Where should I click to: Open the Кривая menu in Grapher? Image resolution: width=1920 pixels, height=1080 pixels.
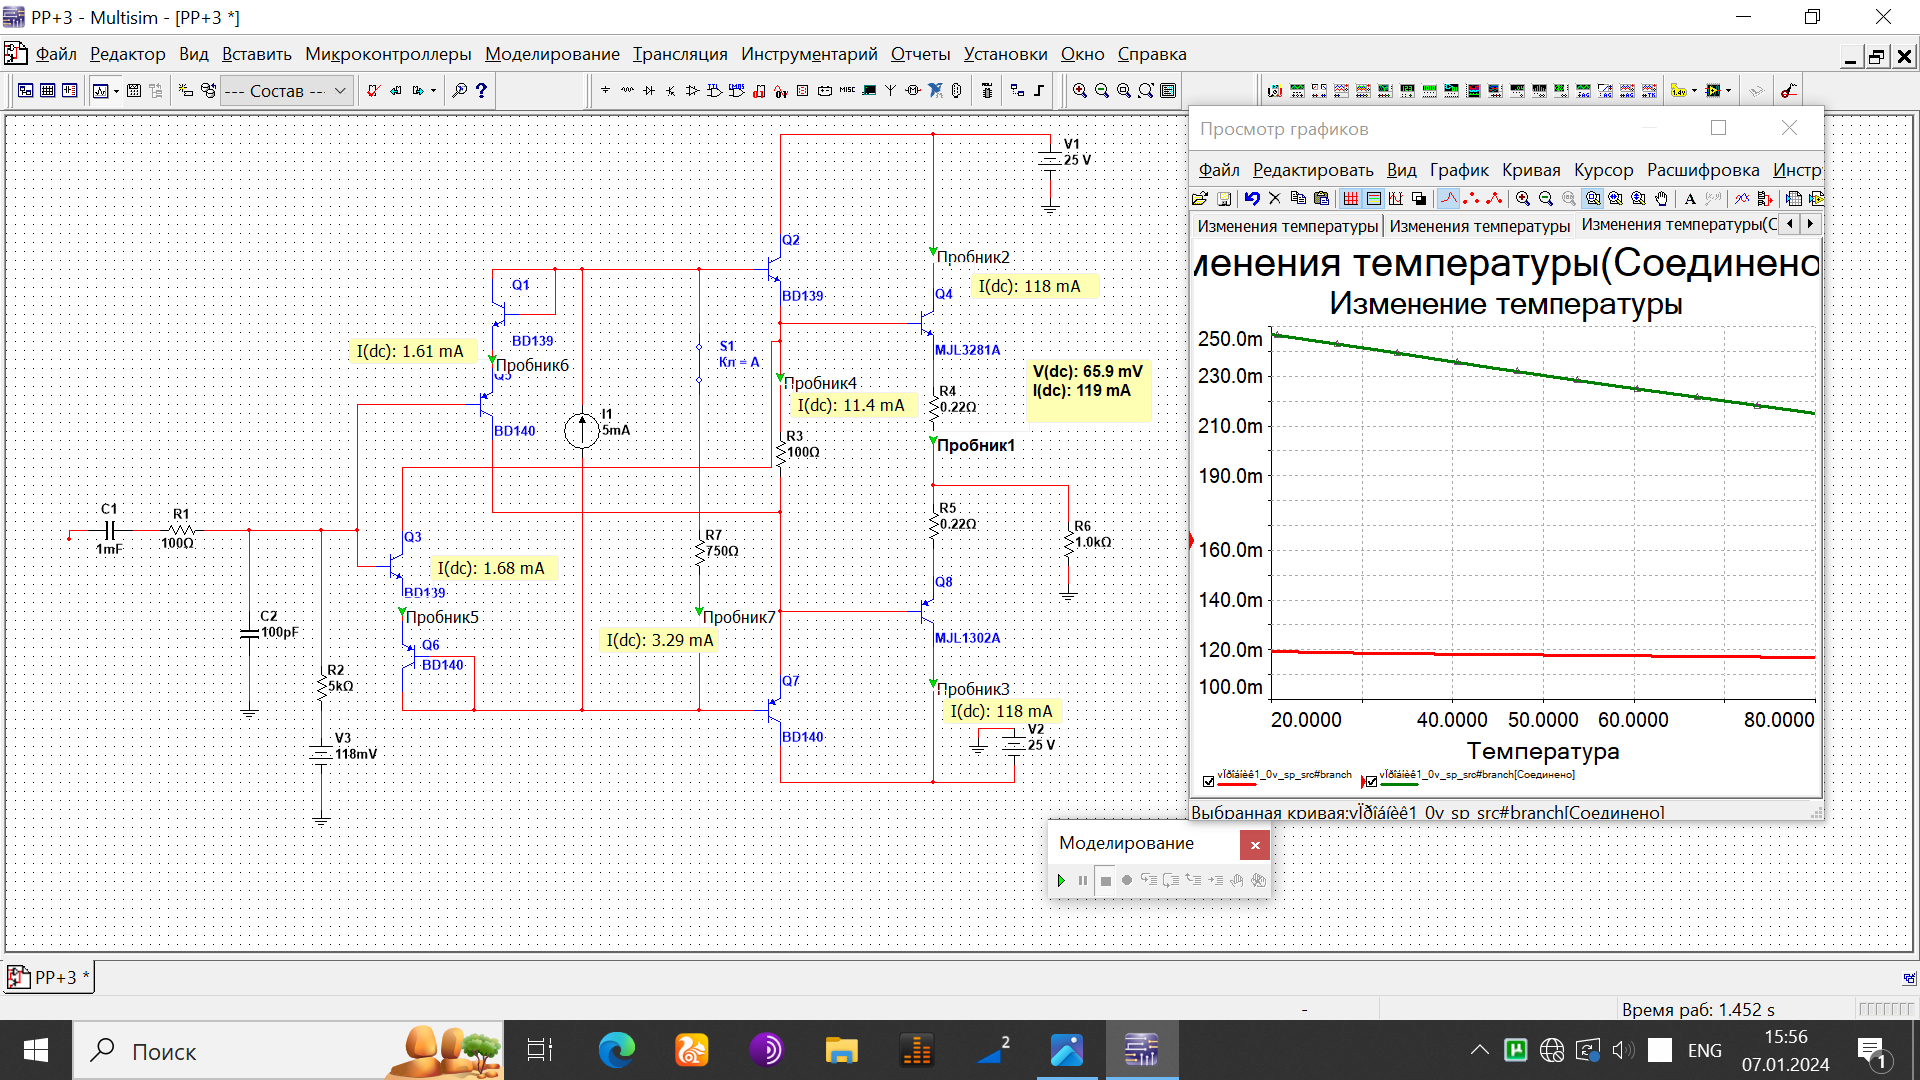pos(1531,170)
